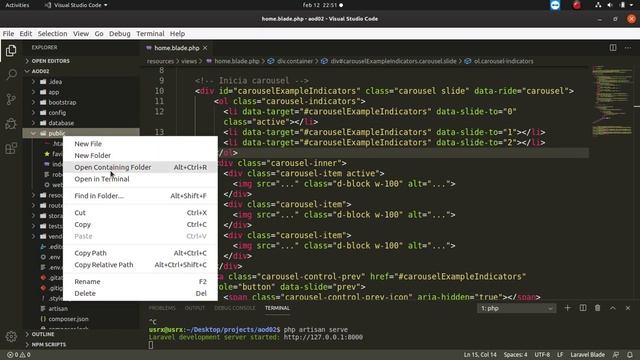Choose Rename from context menu
Image resolution: width=640 pixels, height=360 pixels.
pyautogui.click(x=140, y=281)
